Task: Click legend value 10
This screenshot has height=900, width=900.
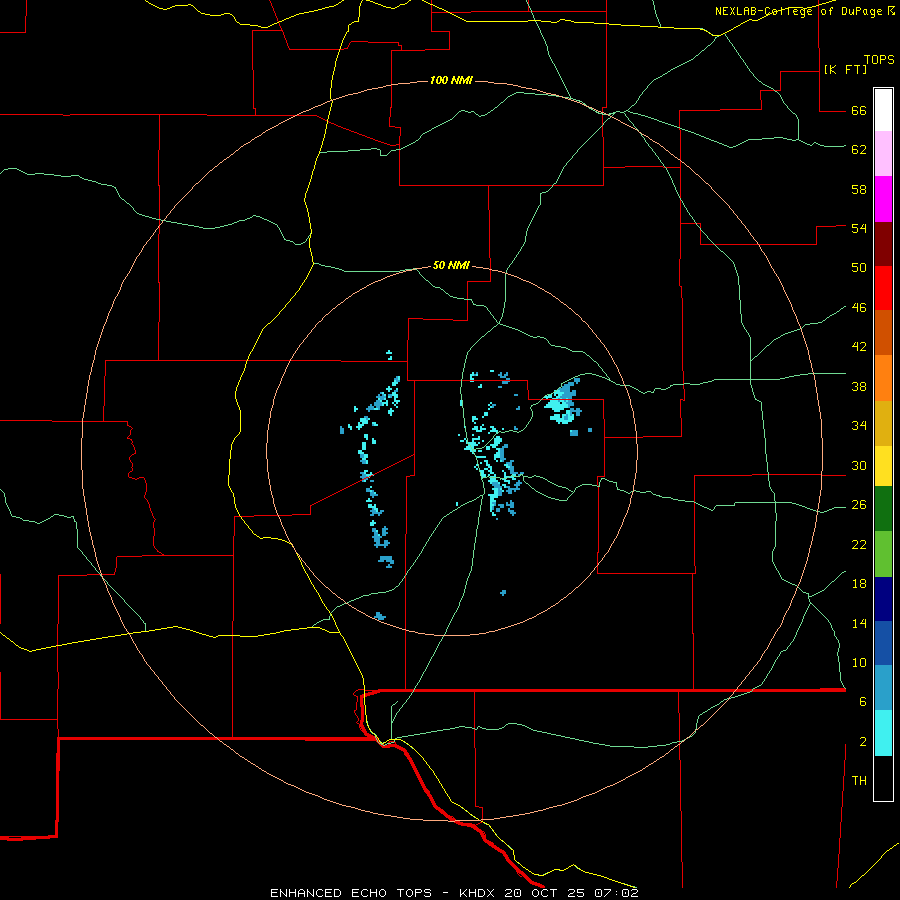Action: 859,662
